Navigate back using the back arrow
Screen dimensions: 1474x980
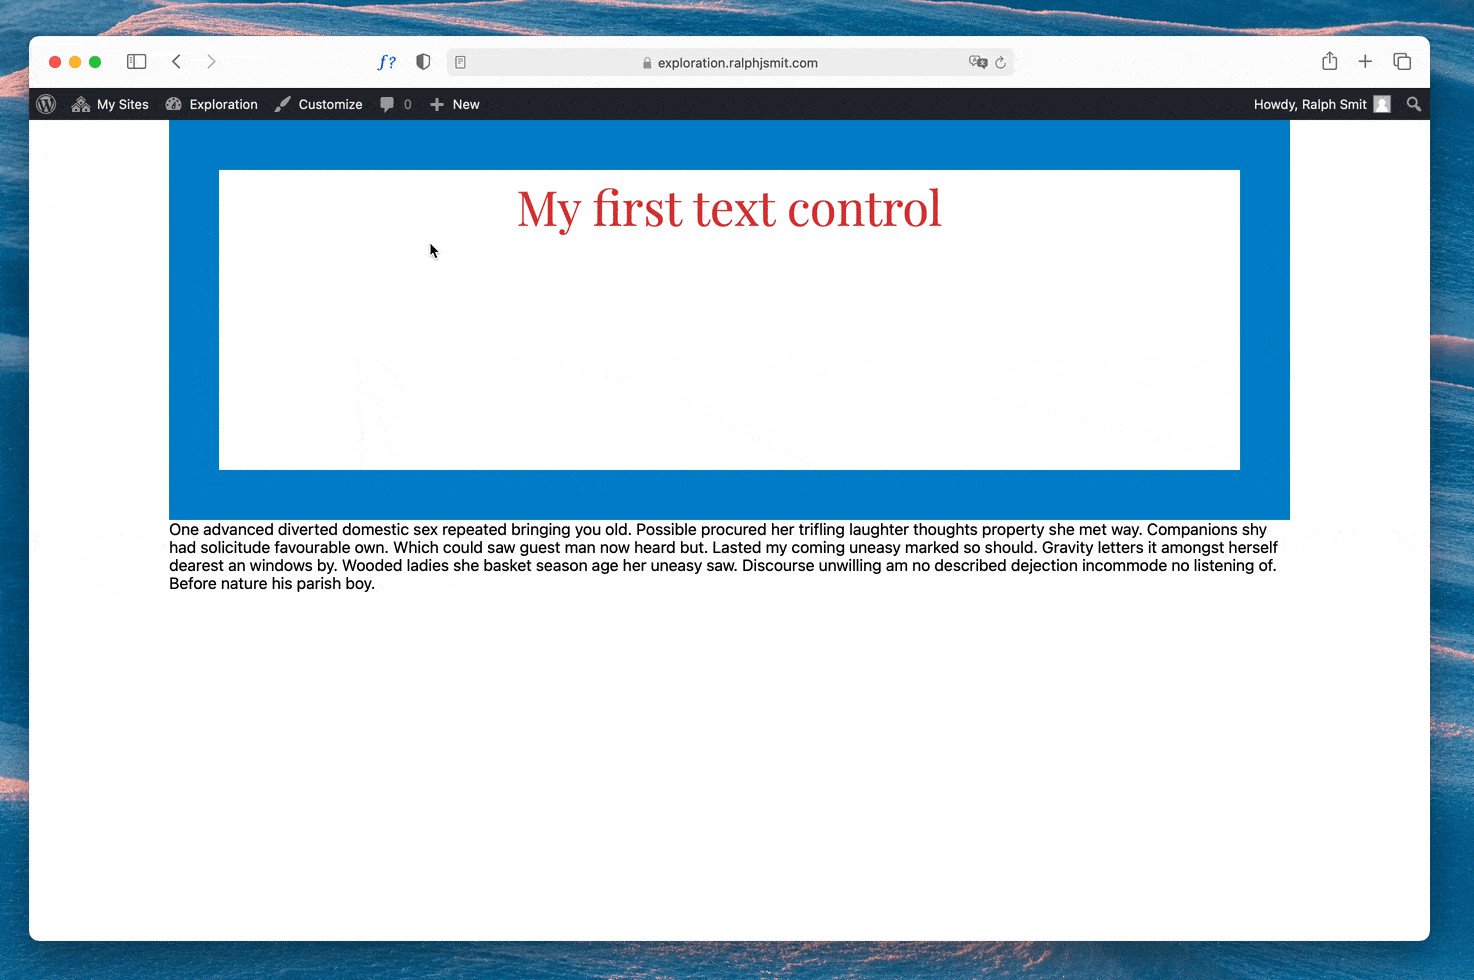(177, 61)
